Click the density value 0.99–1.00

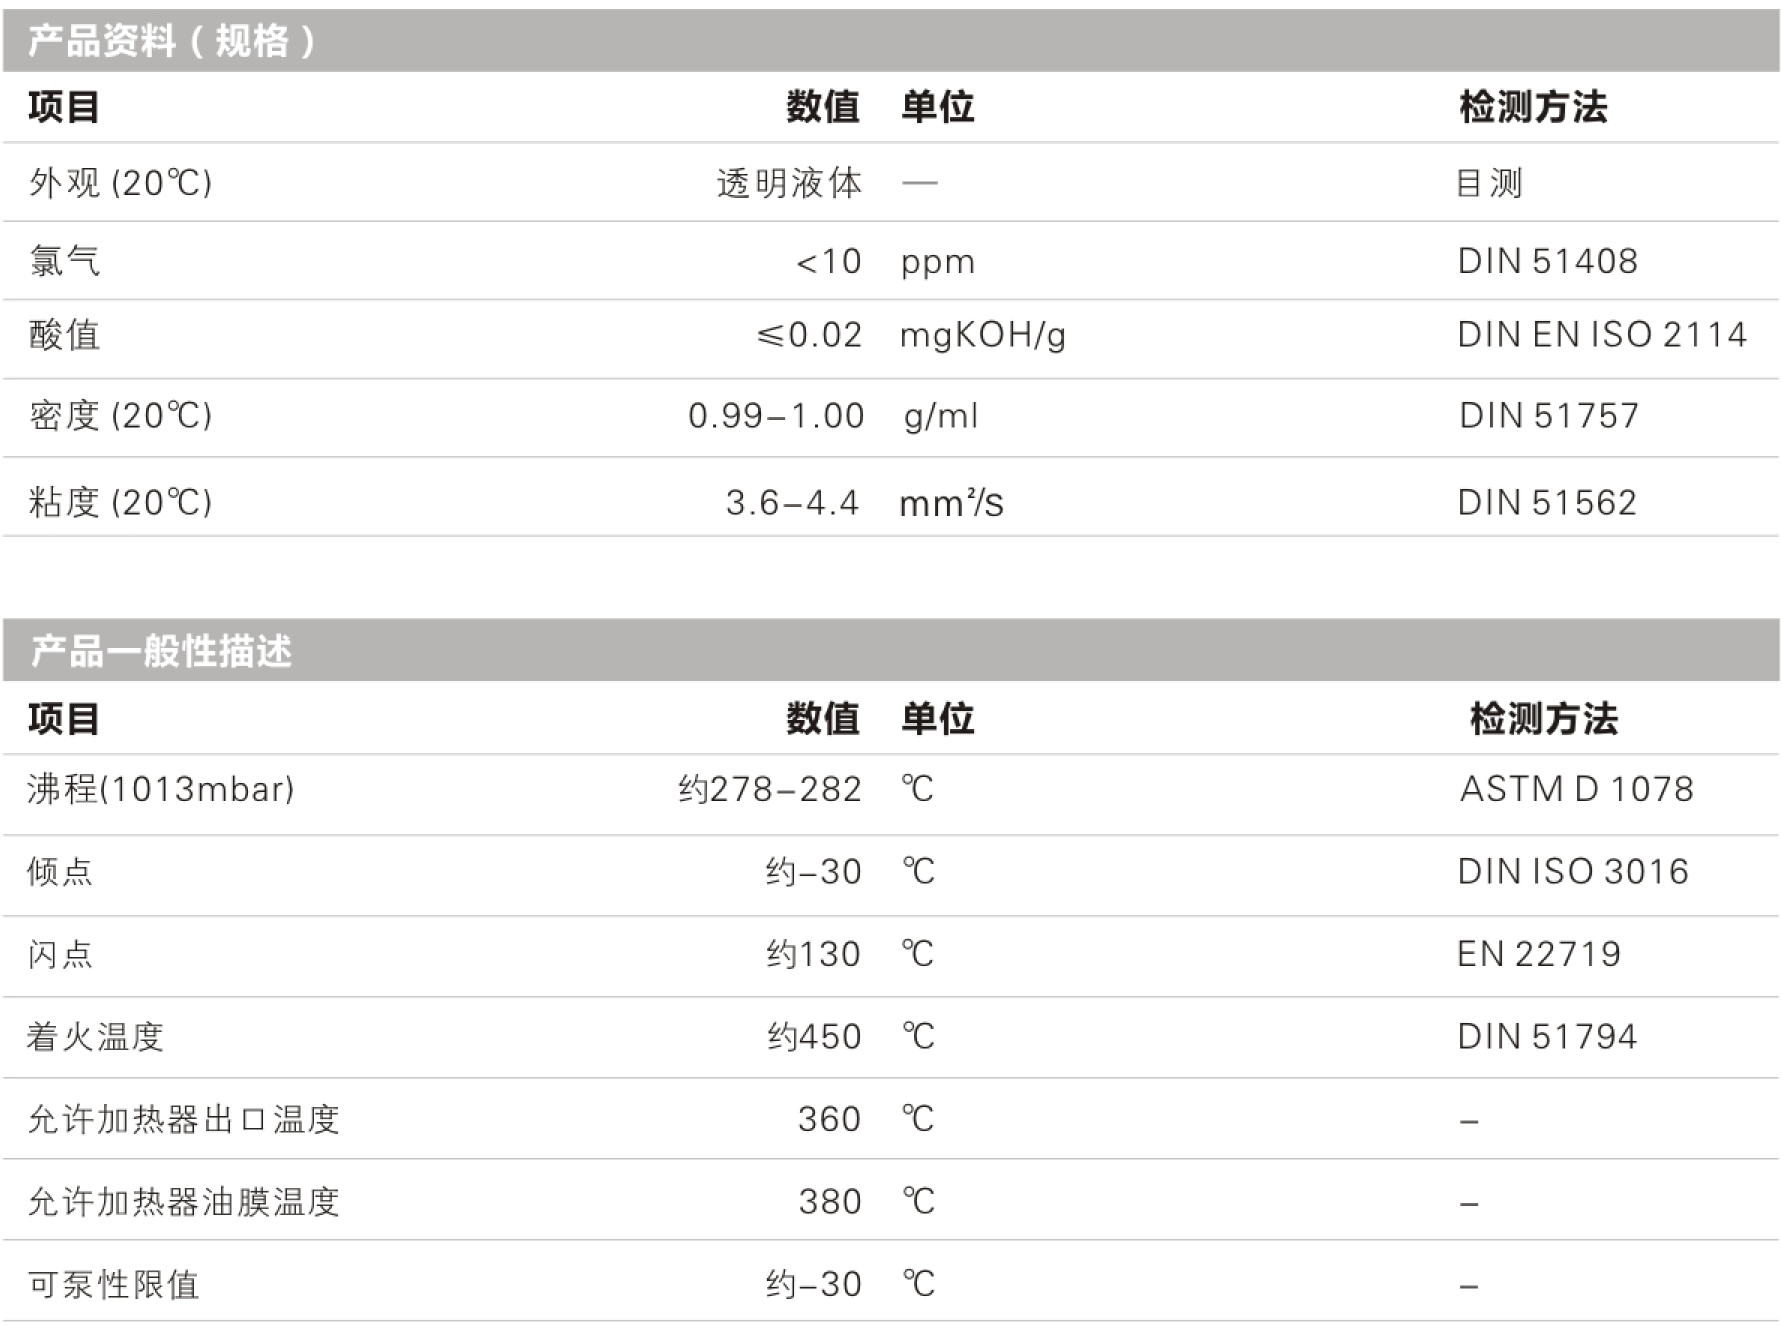tap(776, 416)
